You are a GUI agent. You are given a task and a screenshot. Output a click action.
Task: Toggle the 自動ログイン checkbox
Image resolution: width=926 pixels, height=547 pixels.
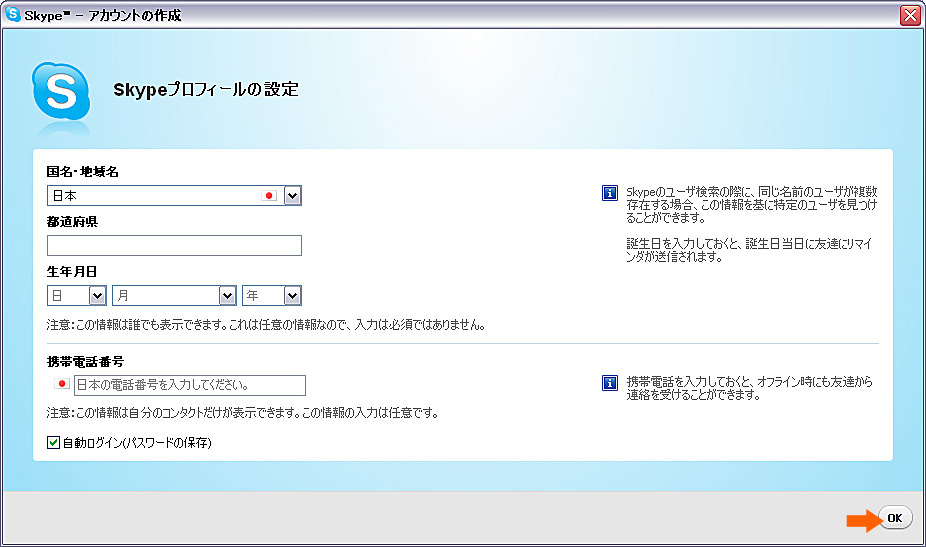click(x=53, y=442)
